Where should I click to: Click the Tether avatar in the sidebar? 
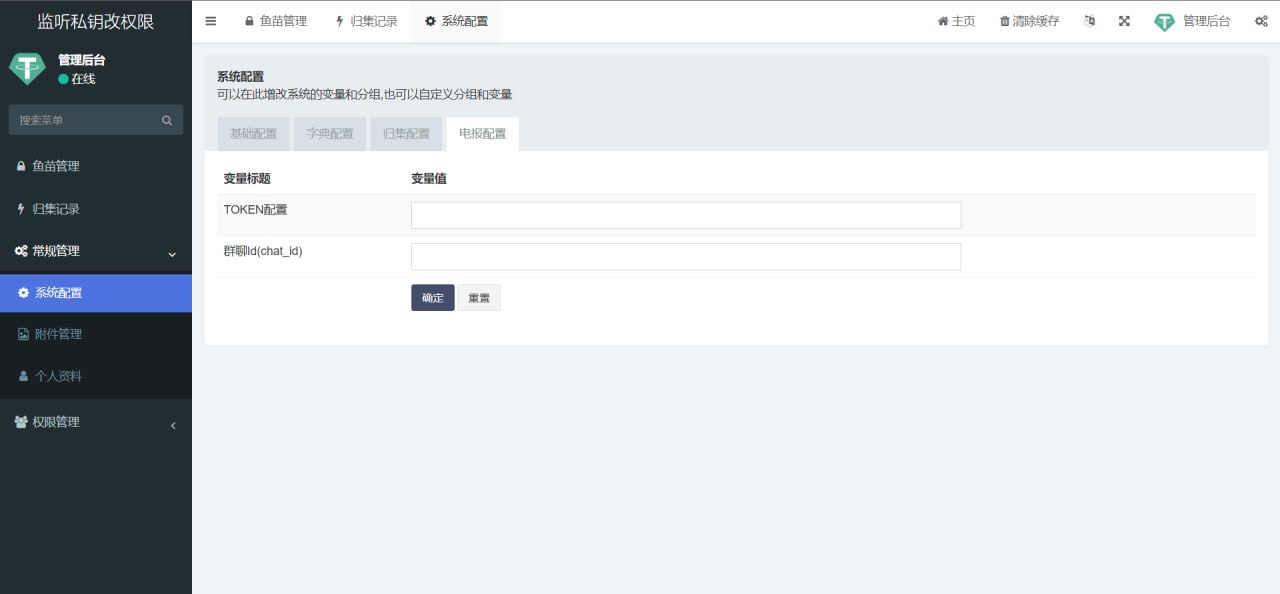[27, 68]
